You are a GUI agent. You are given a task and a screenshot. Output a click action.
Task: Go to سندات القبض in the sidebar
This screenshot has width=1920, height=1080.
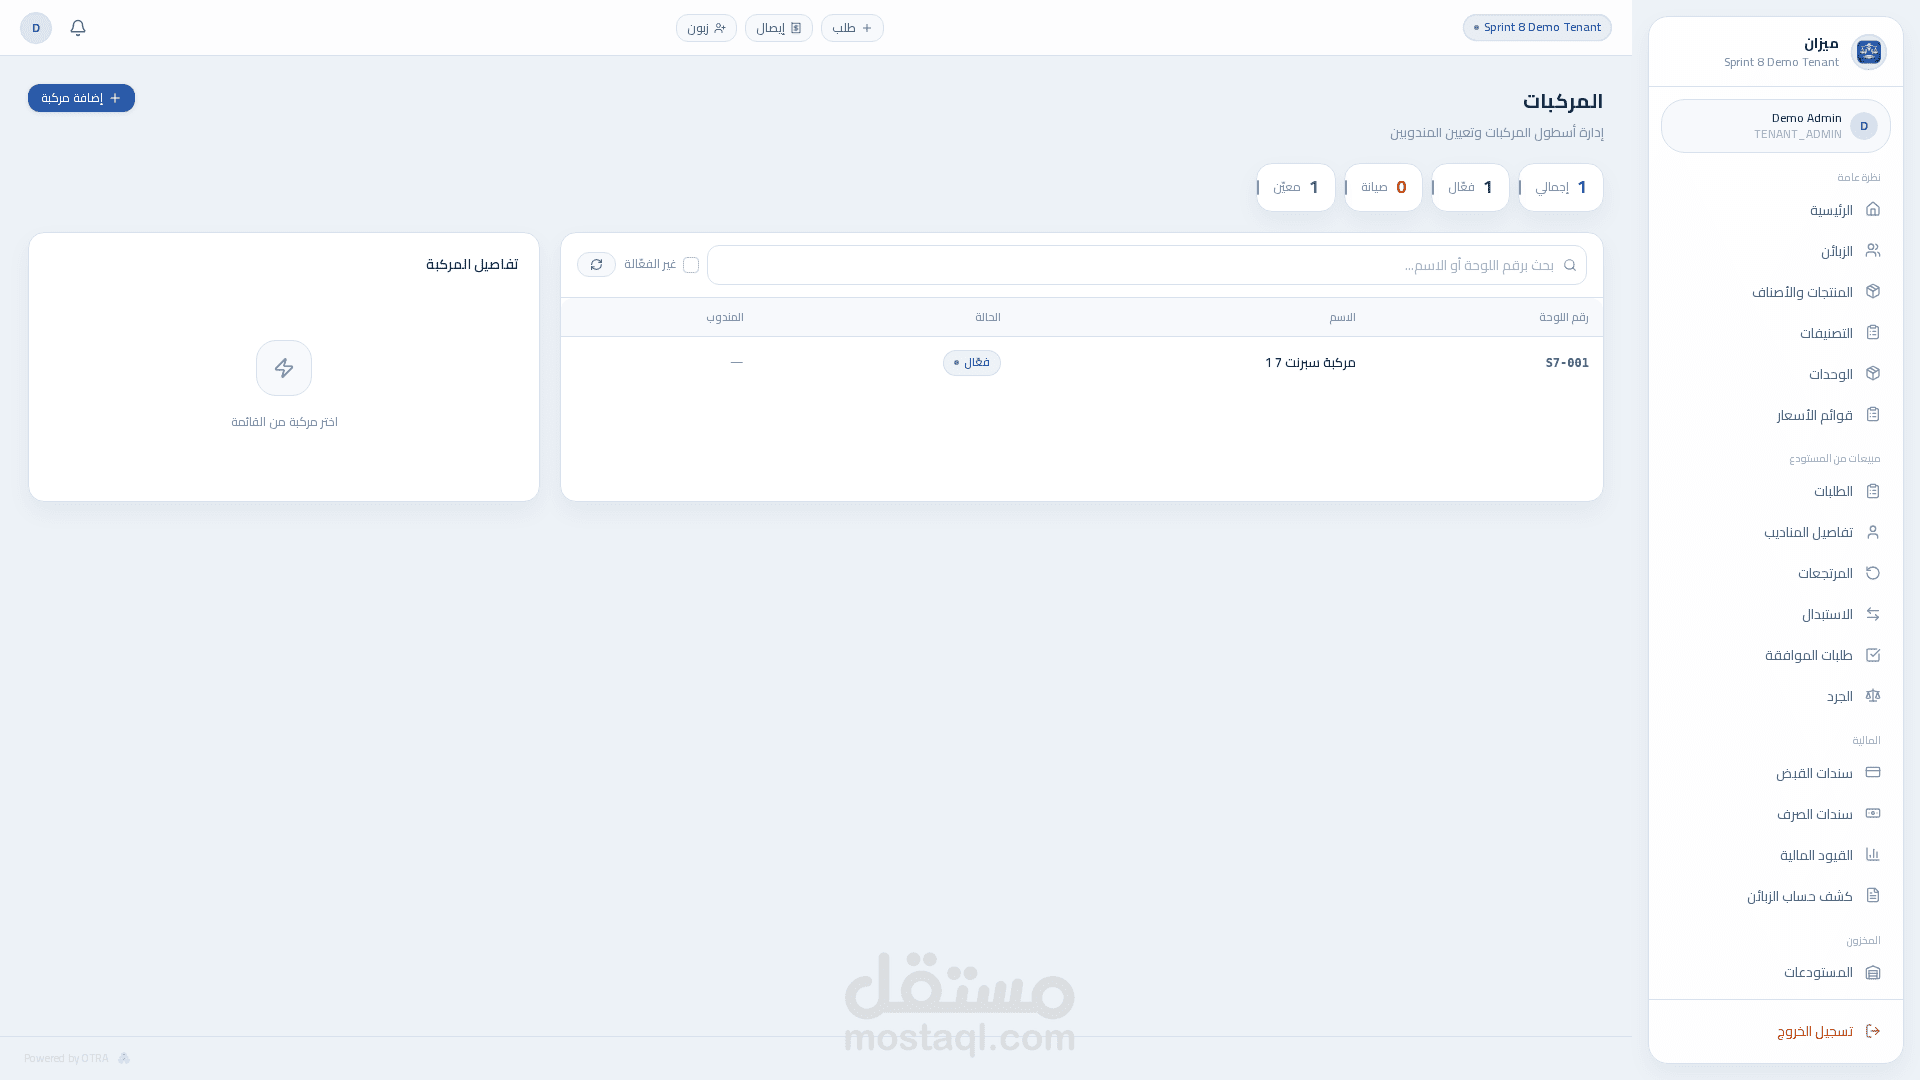(1813, 773)
